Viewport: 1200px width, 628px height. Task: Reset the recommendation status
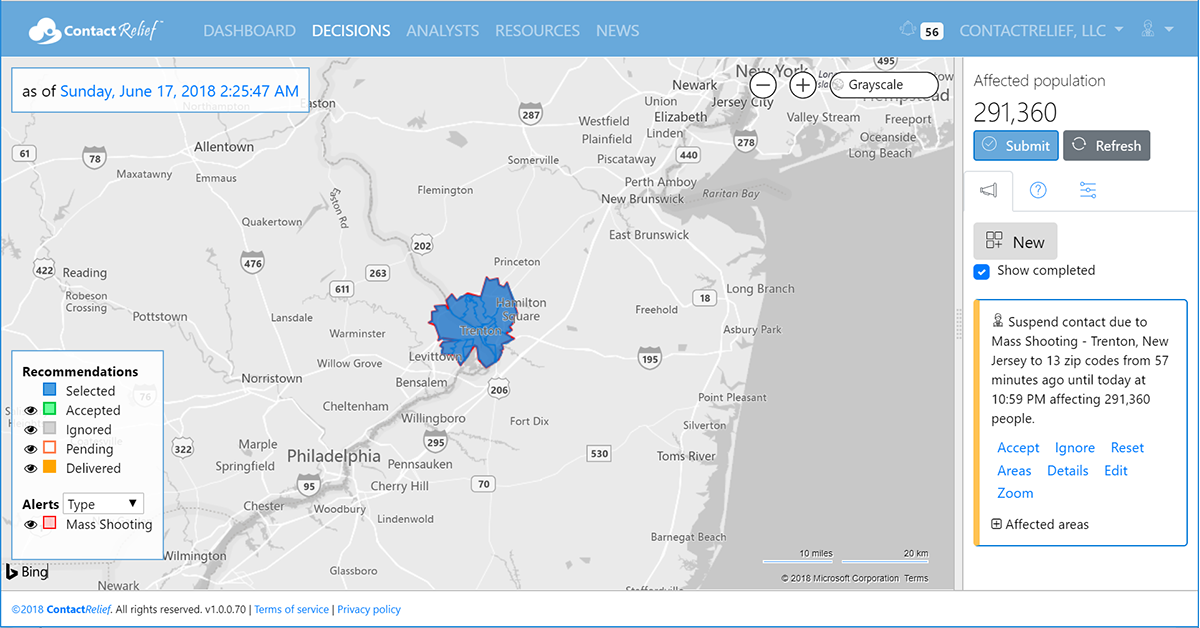coord(1127,448)
